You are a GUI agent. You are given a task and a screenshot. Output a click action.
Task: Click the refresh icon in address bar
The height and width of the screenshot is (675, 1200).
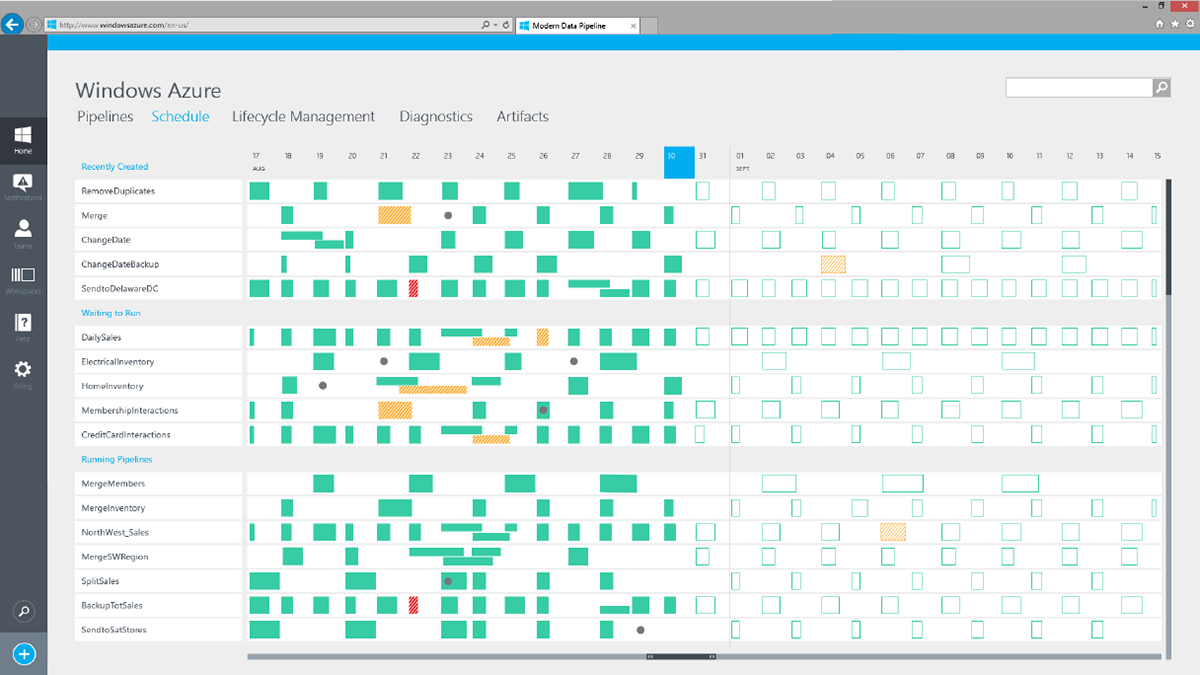point(506,23)
